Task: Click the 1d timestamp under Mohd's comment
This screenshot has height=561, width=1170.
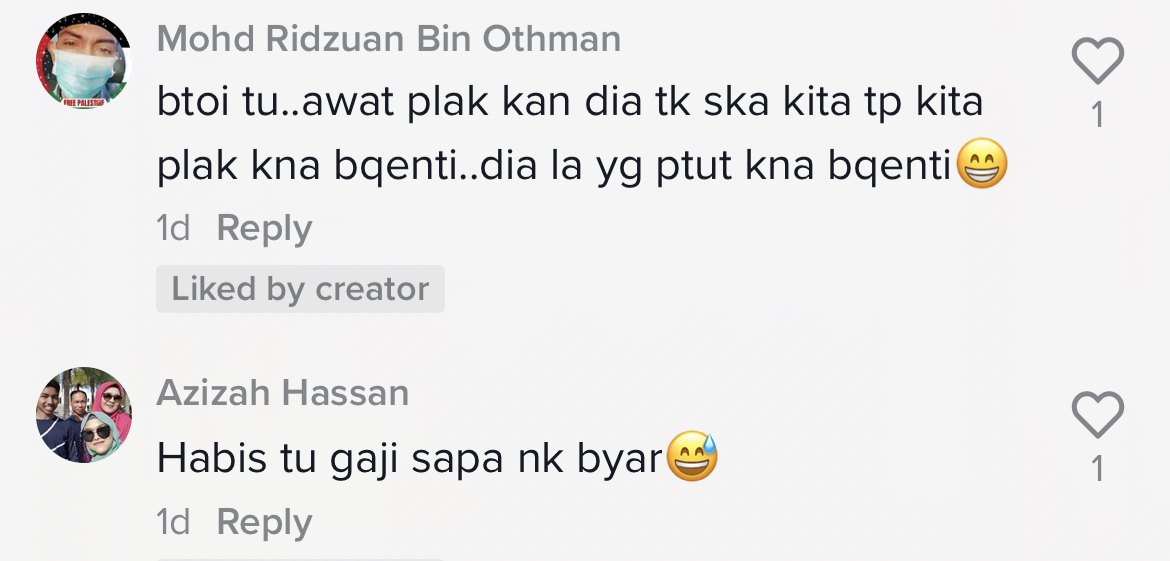Action: pos(173,229)
